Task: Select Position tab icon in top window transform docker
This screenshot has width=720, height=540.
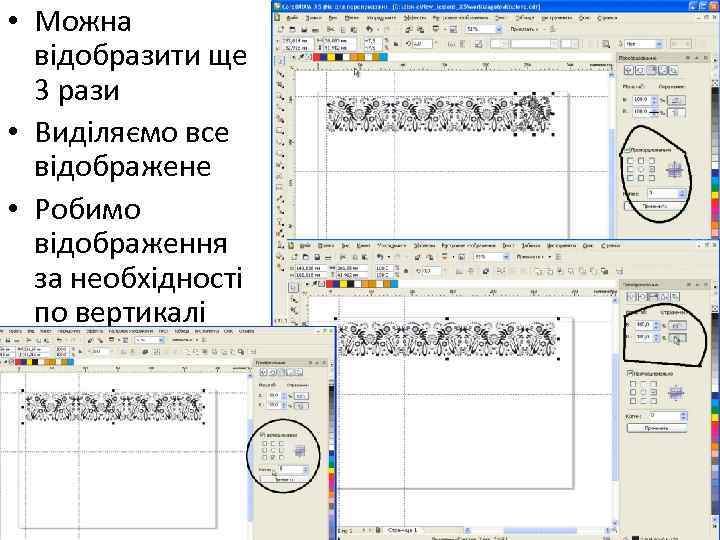Action: click(x=629, y=70)
